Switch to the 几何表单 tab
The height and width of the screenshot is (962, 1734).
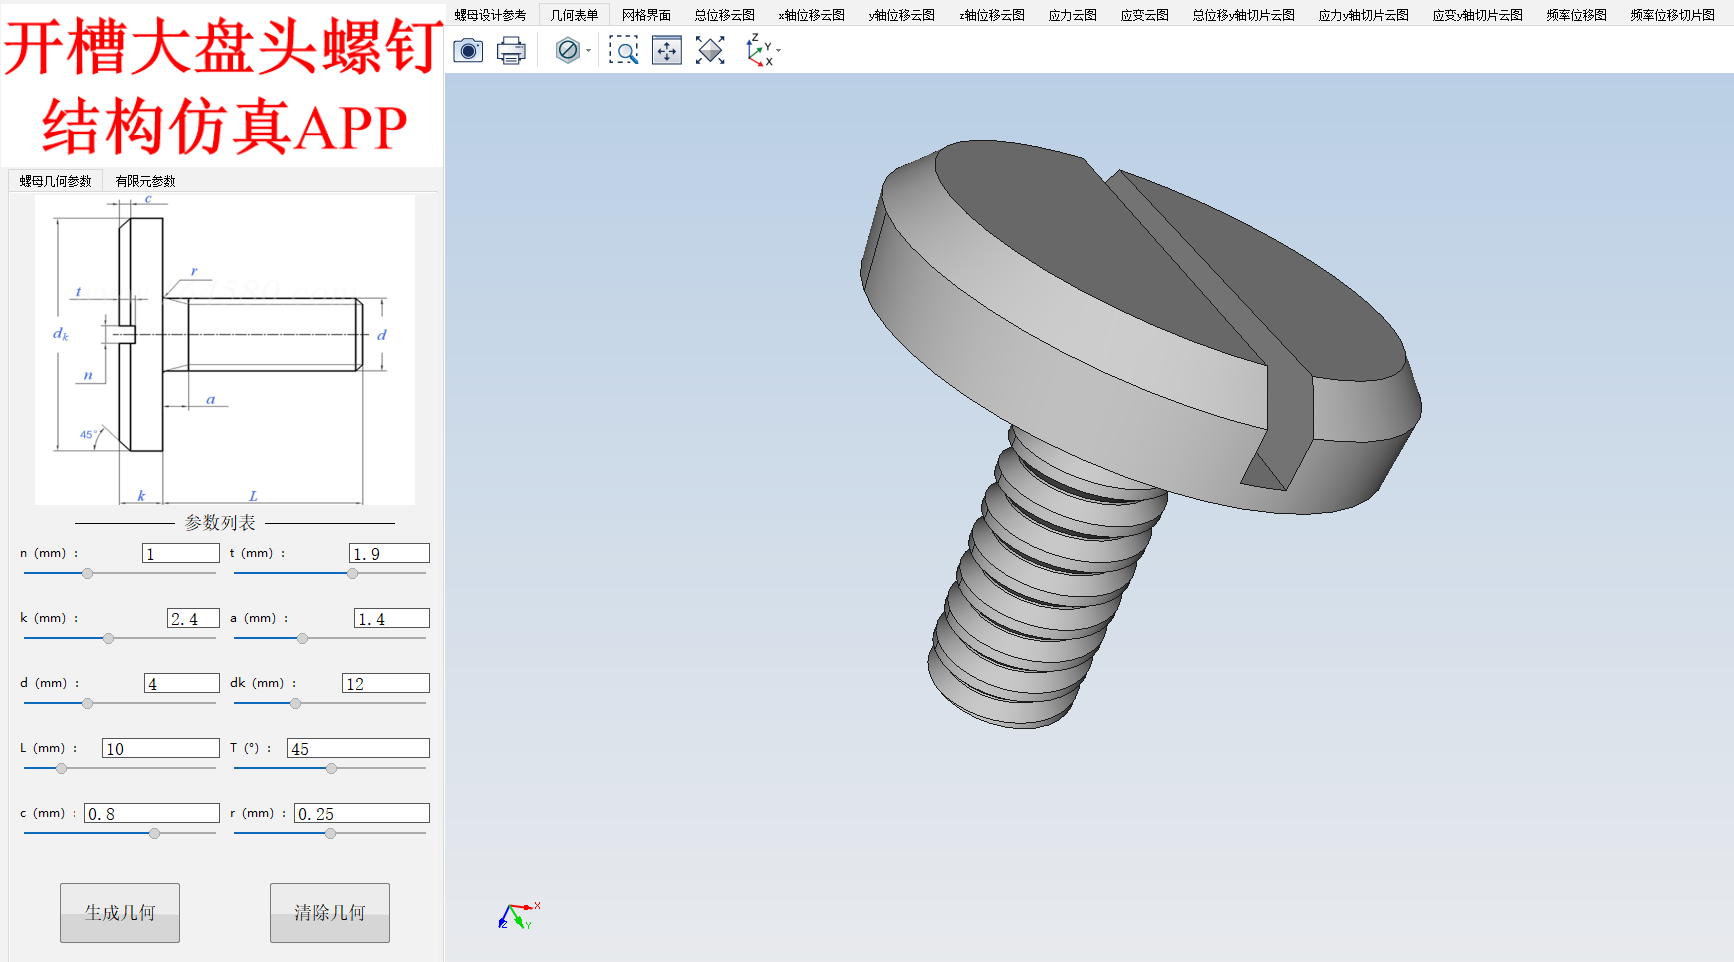(x=574, y=15)
